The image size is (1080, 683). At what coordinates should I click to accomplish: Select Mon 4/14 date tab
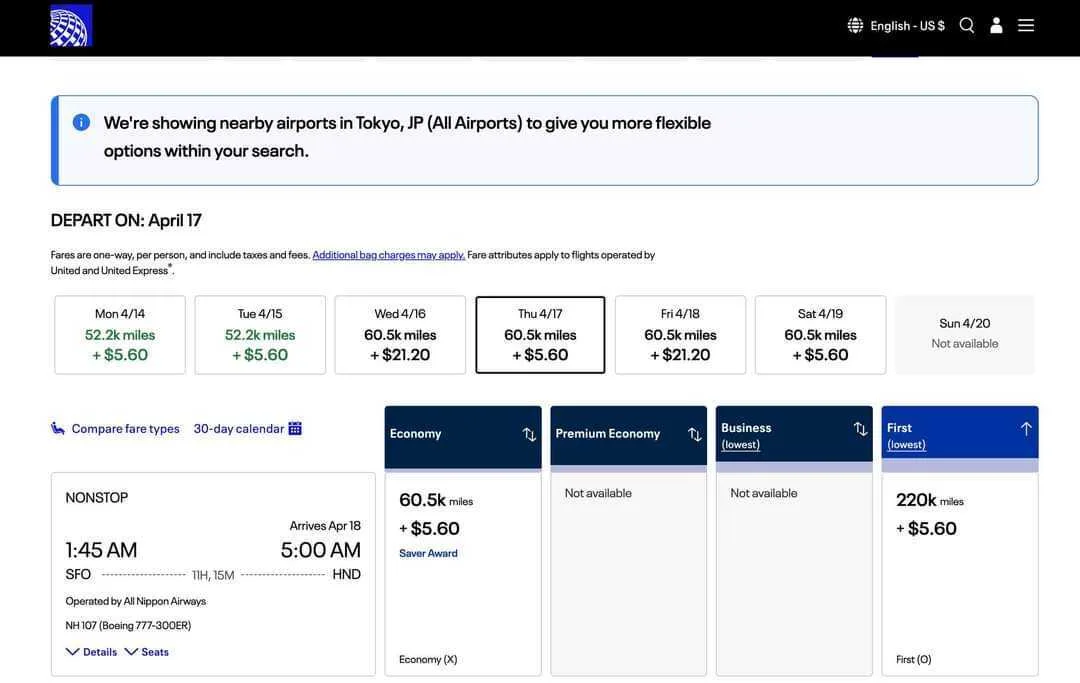120,335
